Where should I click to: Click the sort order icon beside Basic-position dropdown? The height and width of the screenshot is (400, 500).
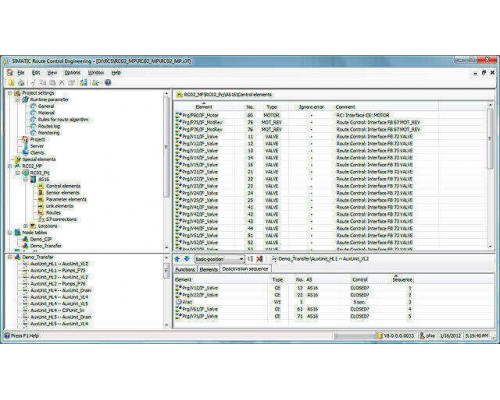pos(250,259)
